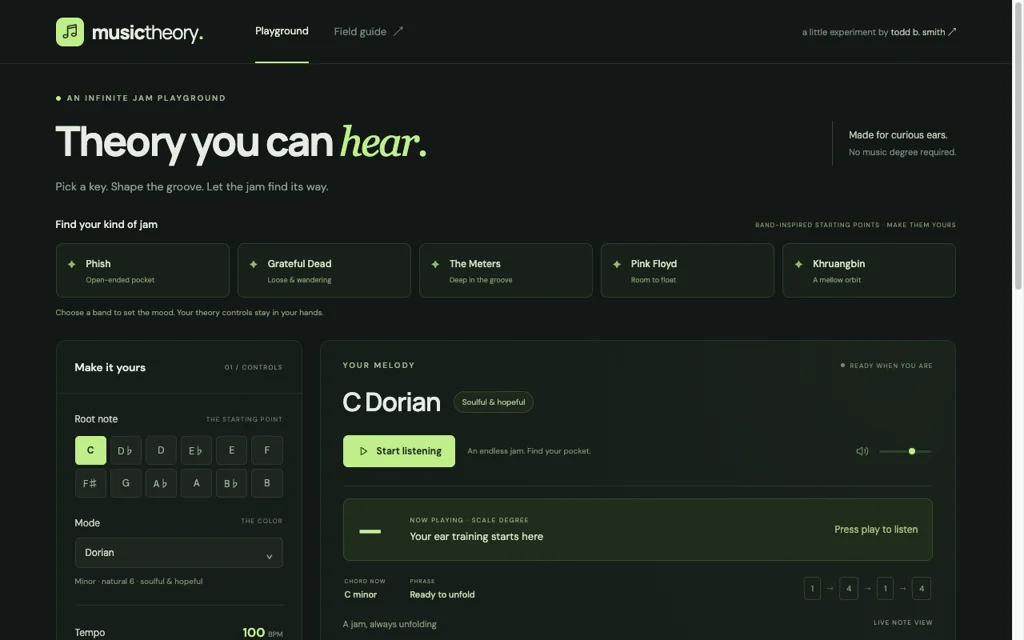Image resolution: width=1024 pixels, height=640 pixels.
Task: Click the Soulful & hopeful tag
Action: click(493, 402)
